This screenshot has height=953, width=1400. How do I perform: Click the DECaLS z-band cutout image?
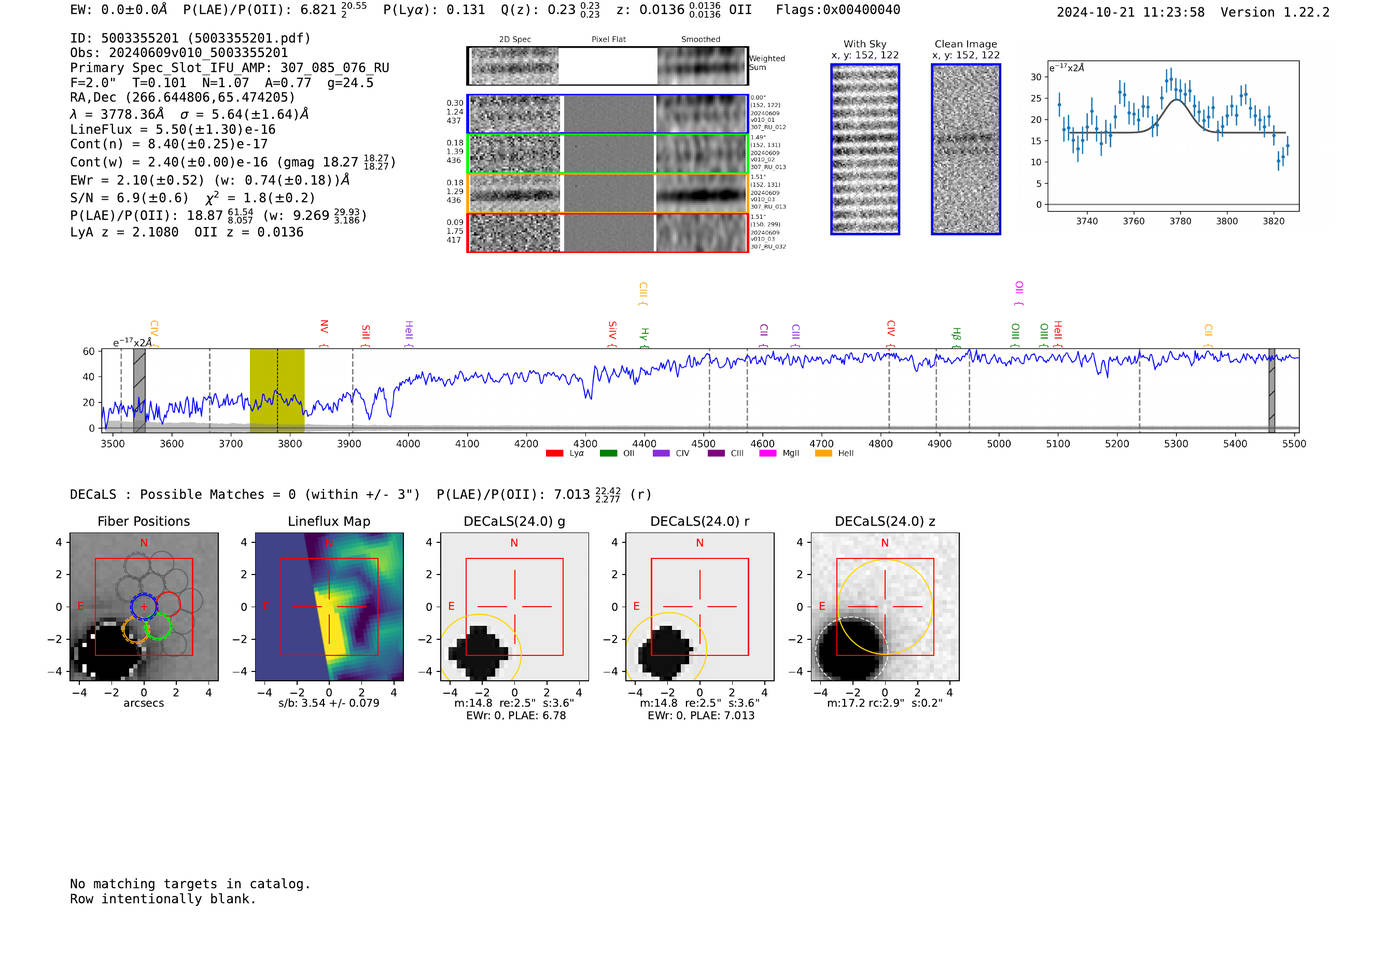click(x=884, y=607)
